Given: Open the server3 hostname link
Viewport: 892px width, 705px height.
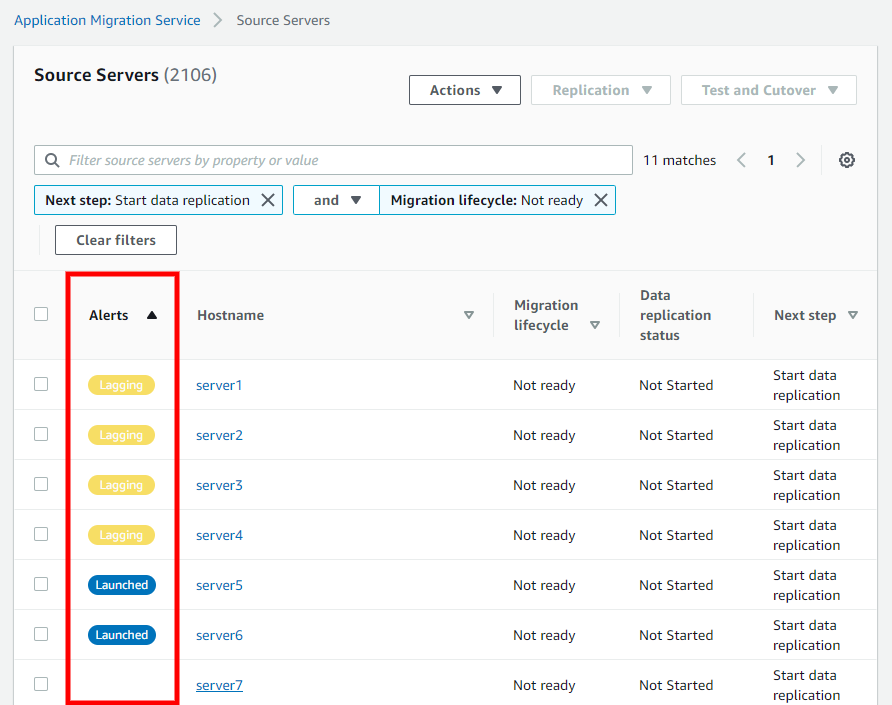Looking at the screenshot, I should (220, 485).
